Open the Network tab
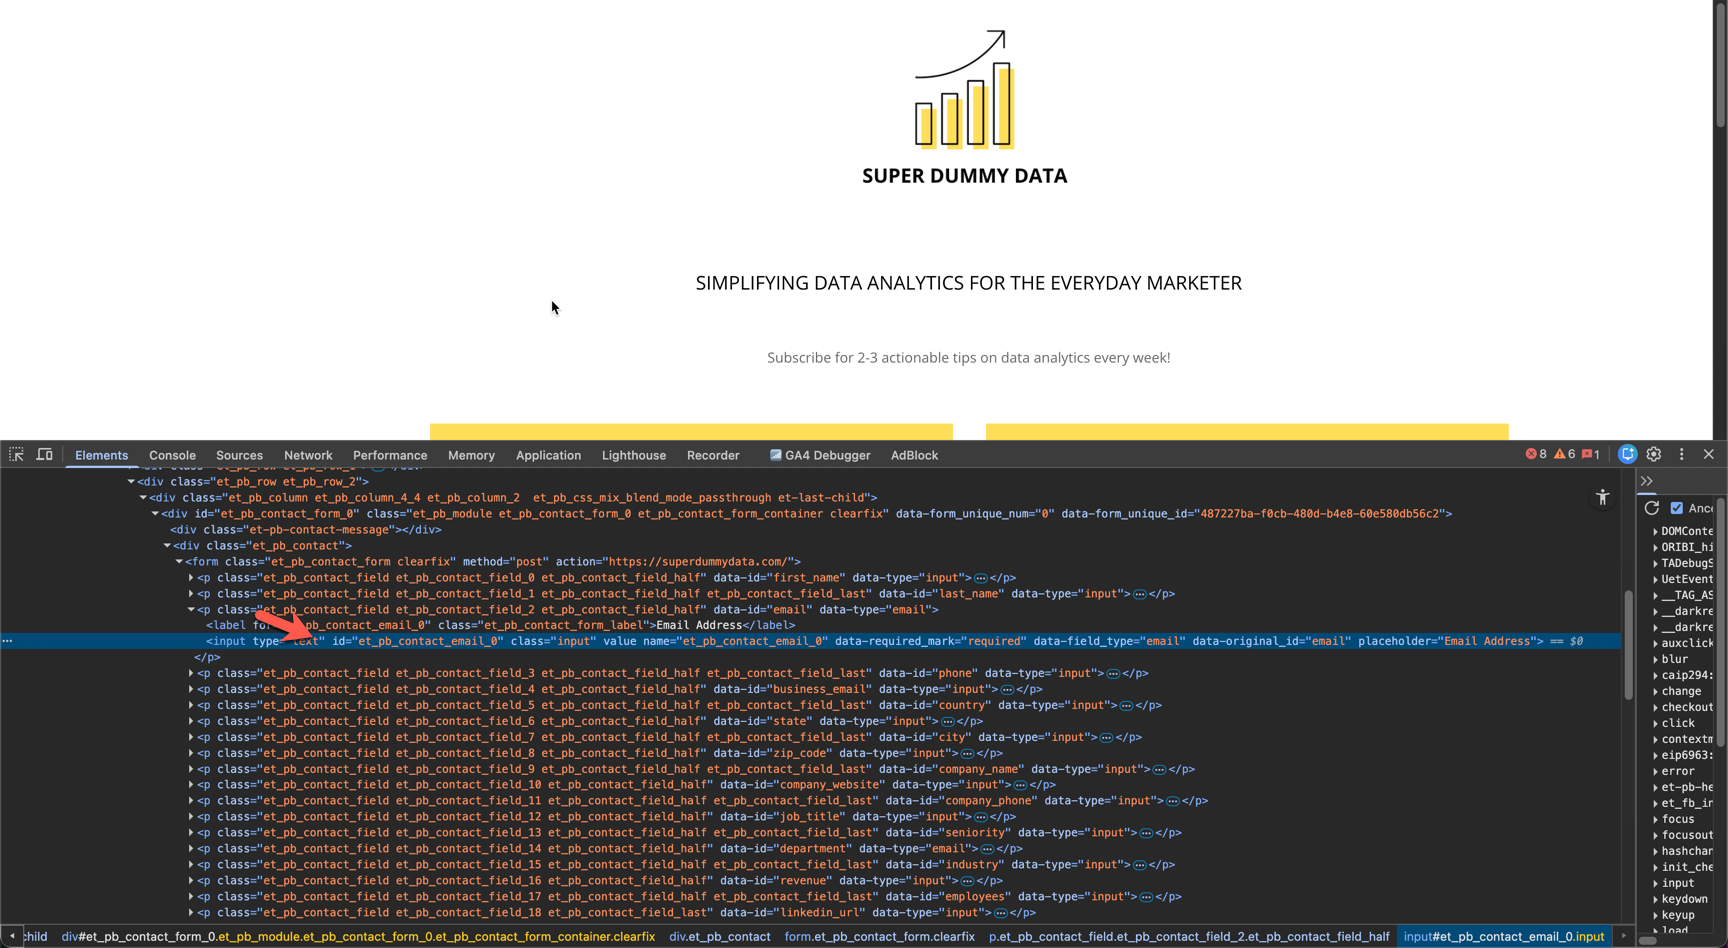Viewport: 1728px width, 948px height. (308, 455)
